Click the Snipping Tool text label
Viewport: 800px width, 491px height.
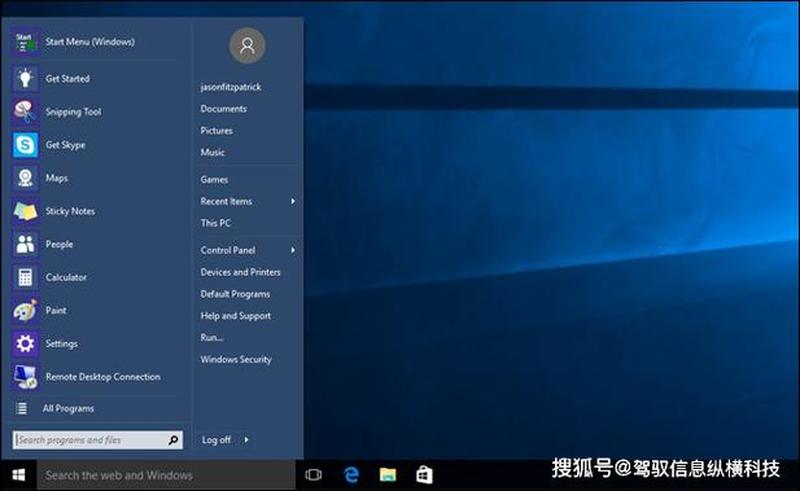(x=73, y=112)
